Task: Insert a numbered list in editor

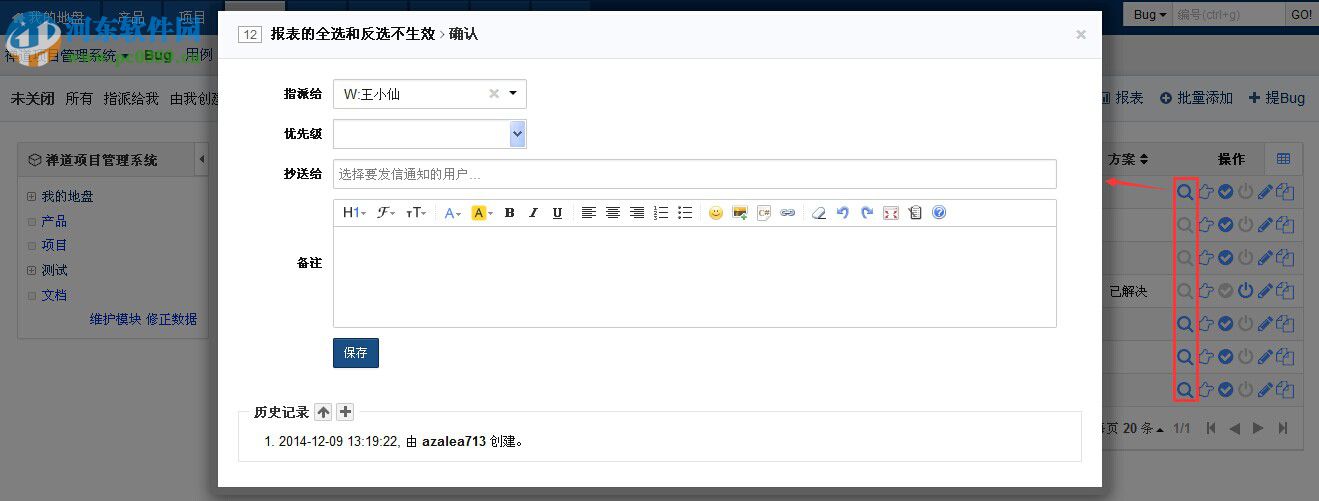Action: [x=661, y=213]
